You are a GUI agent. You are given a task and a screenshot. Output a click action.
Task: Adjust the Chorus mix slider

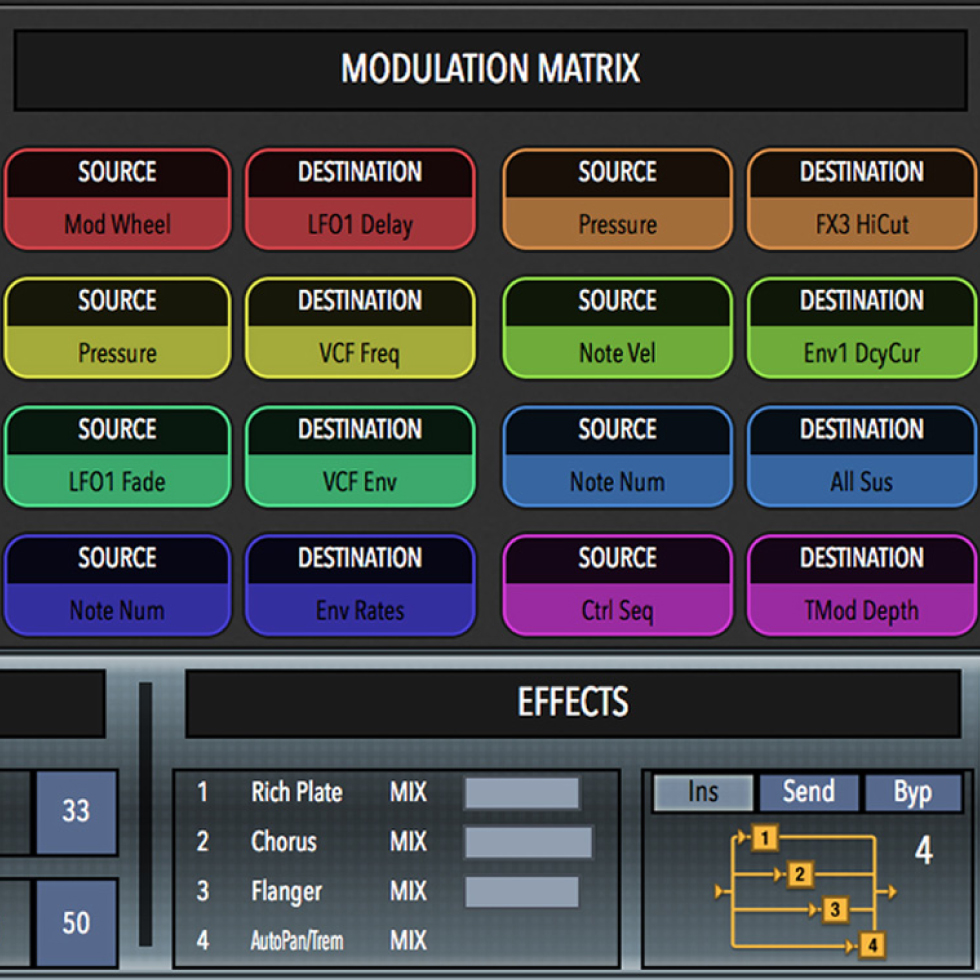(529, 842)
